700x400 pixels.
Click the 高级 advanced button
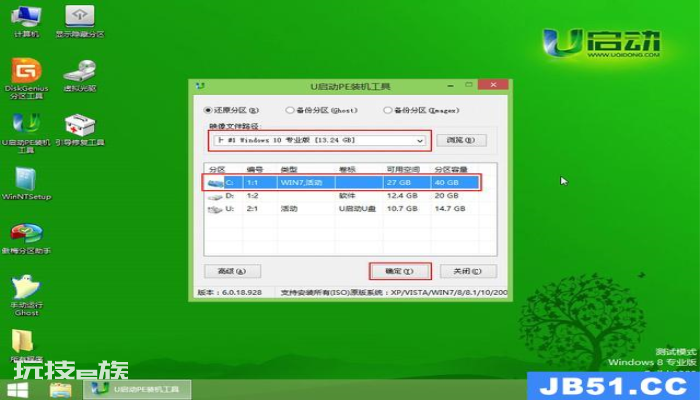(232, 271)
